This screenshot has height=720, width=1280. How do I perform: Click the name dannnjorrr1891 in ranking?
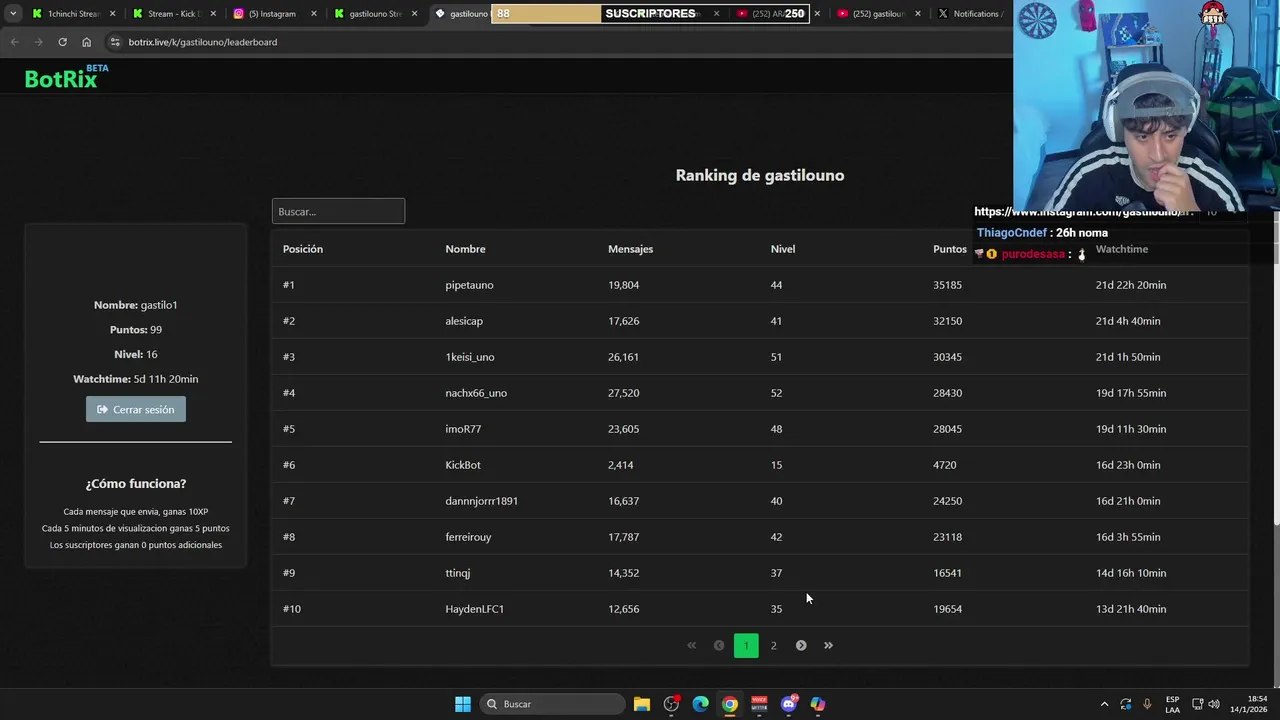coord(482,501)
